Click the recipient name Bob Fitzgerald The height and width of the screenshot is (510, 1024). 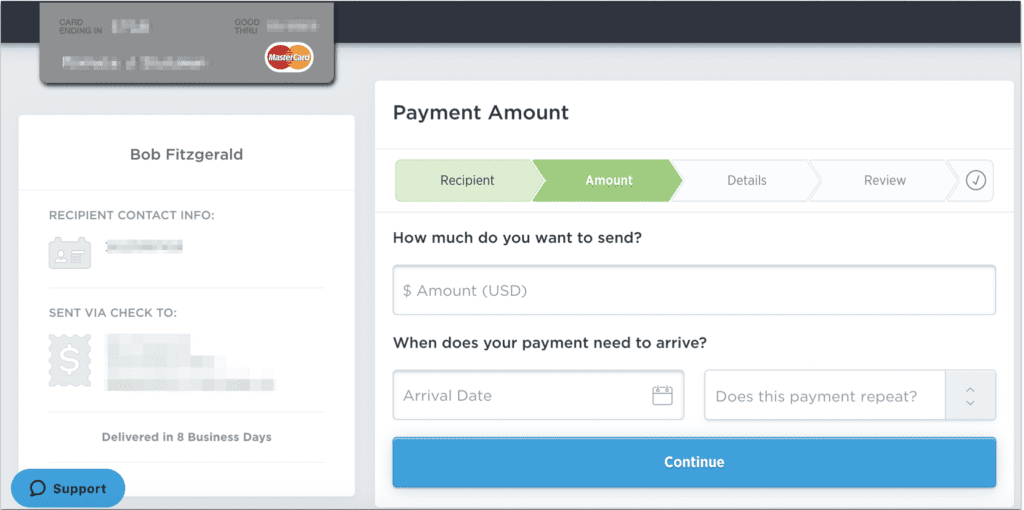[187, 155]
